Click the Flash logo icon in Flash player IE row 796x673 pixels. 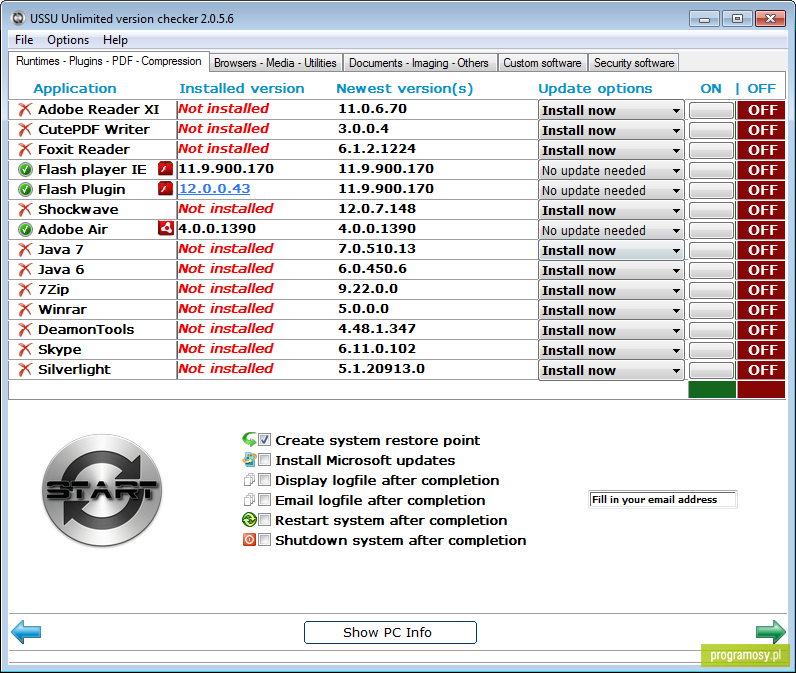tap(165, 168)
